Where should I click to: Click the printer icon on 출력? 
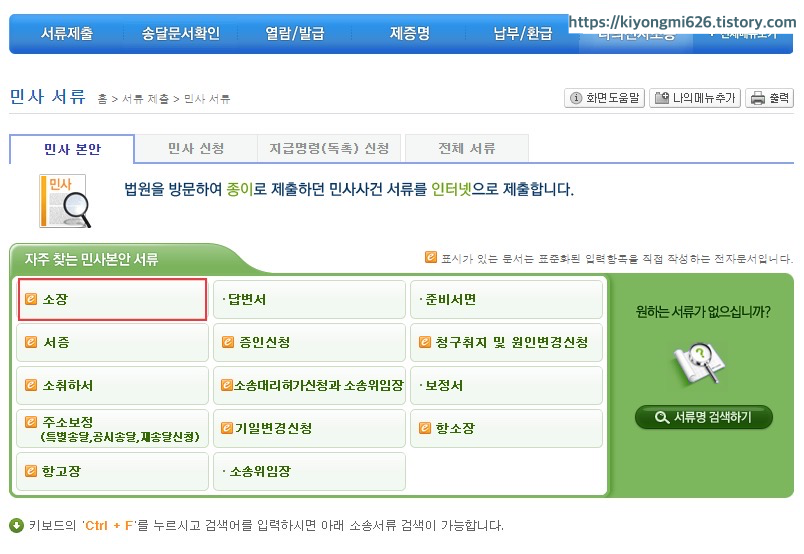(x=758, y=98)
